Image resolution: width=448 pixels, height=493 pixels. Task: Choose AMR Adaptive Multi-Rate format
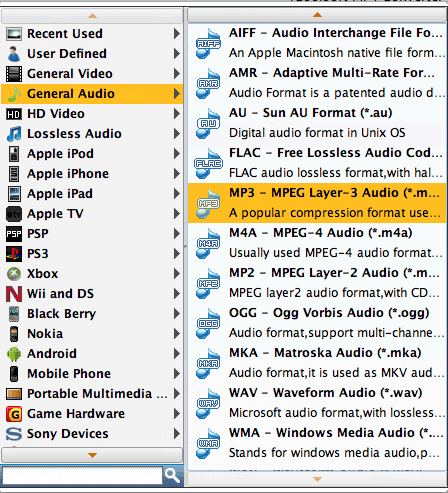[317, 83]
